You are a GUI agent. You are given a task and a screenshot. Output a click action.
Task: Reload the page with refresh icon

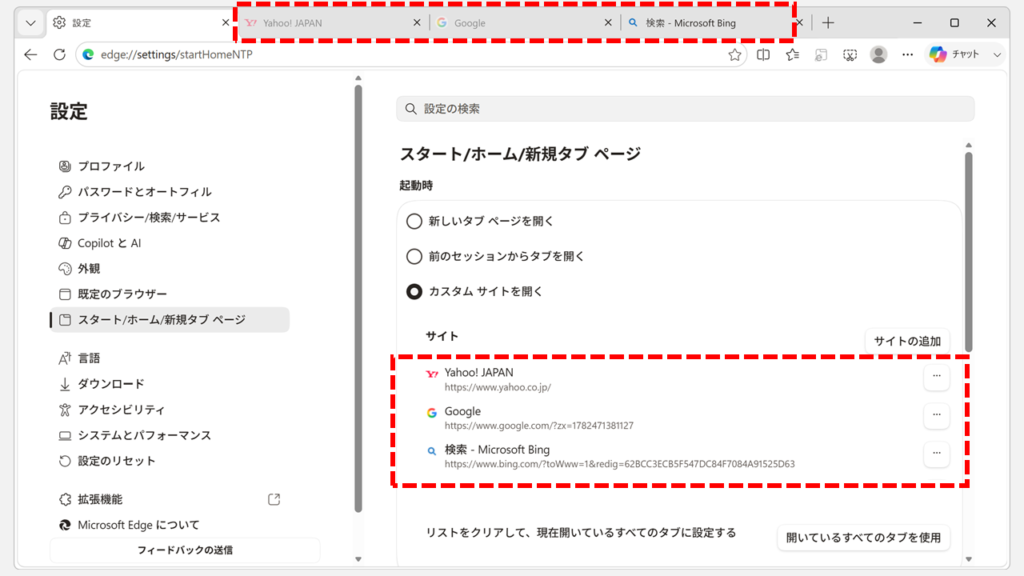coord(59,55)
